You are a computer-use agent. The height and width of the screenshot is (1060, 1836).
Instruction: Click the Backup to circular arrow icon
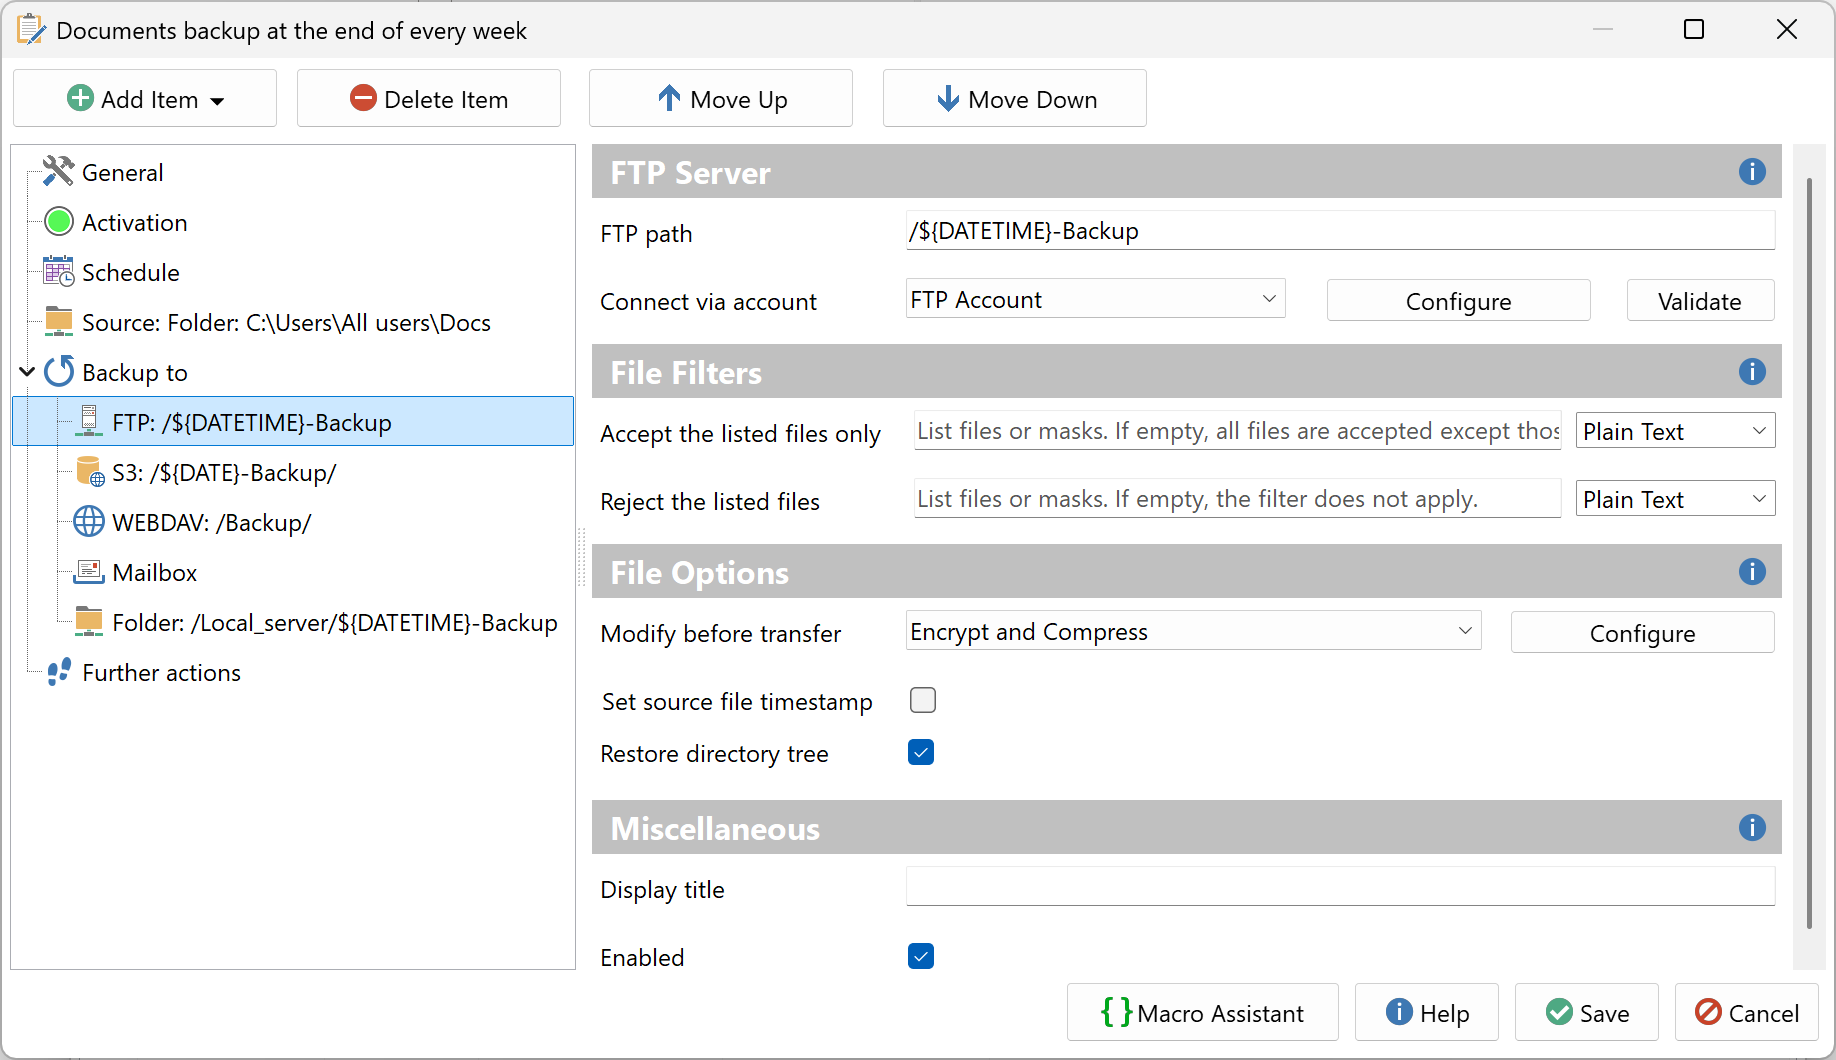point(59,372)
